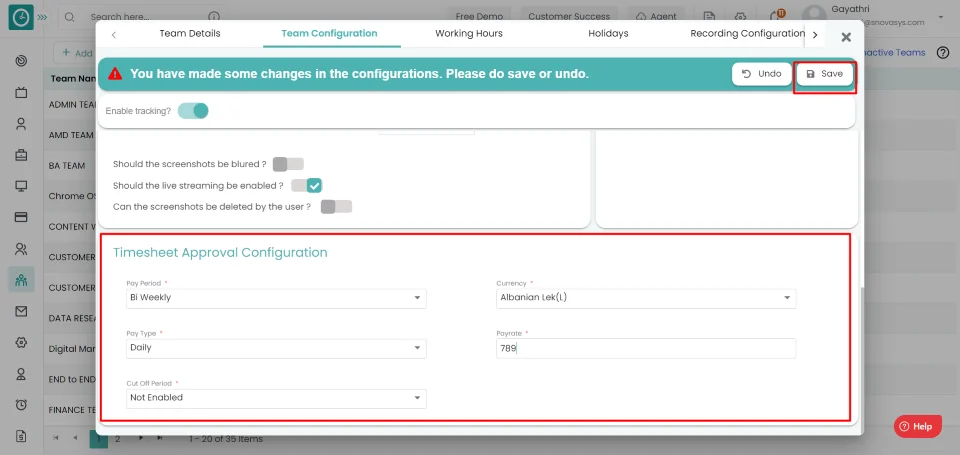Open the Currency dropdown
Screen dimensions: 960x455
point(646,298)
